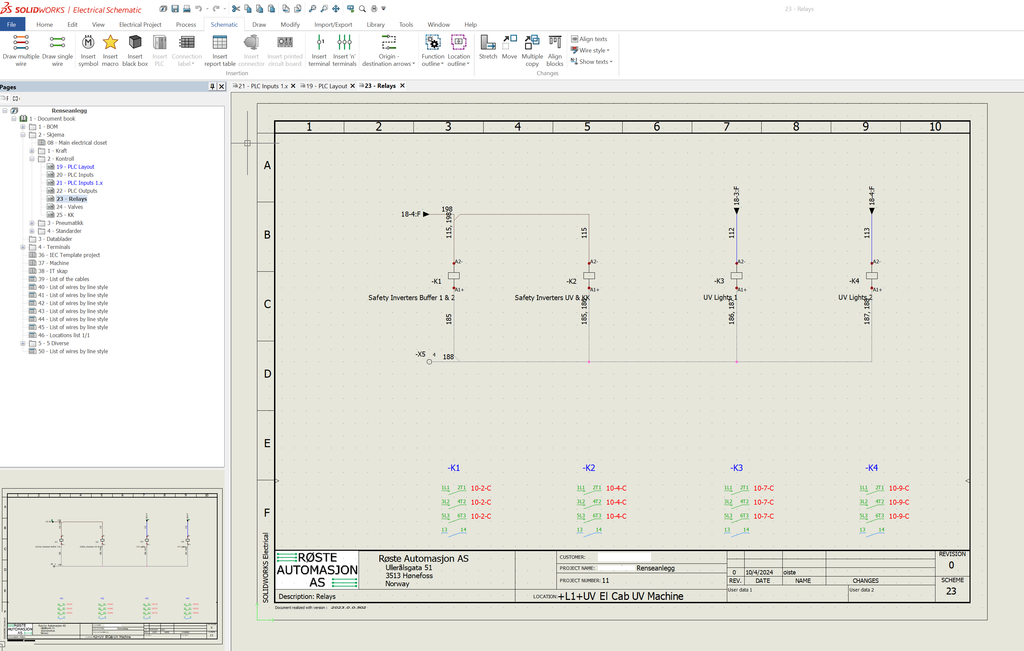Select the Move tool
This screenshot has width=1024, height=651.
(x=509, y=47)
